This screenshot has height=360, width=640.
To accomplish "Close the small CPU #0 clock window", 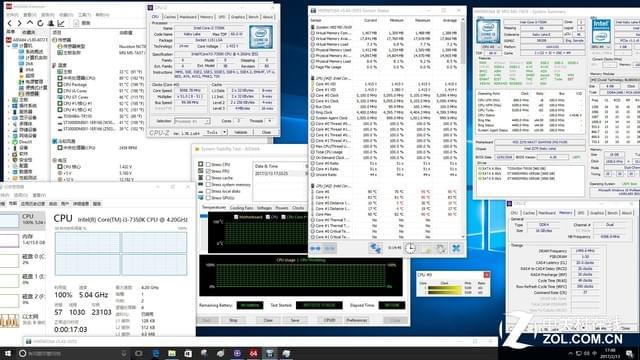I will click(x=486, y=275).
